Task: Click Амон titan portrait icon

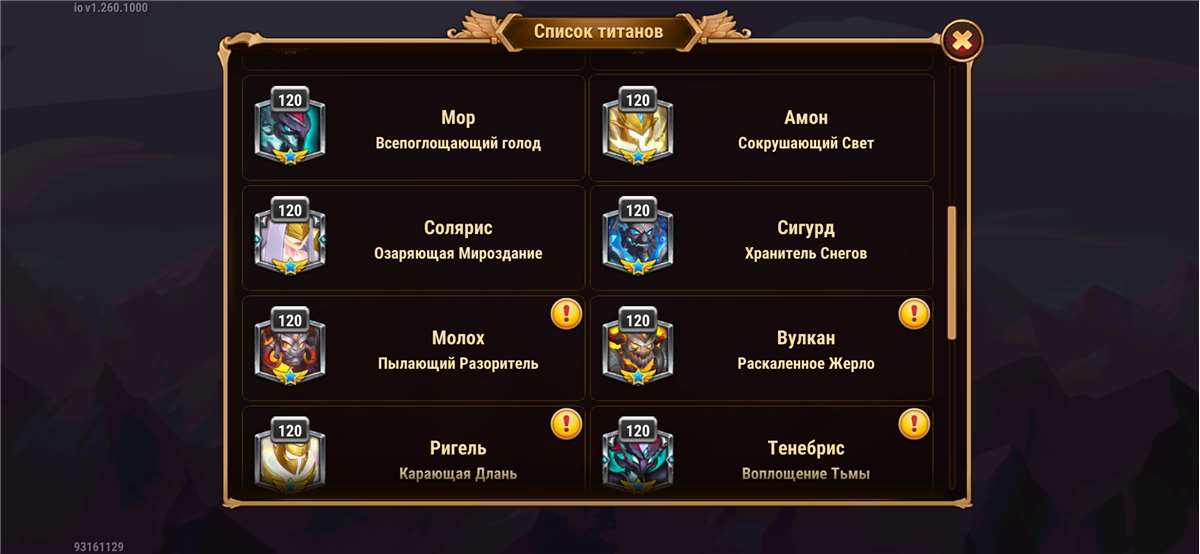Action: point(638,126)
